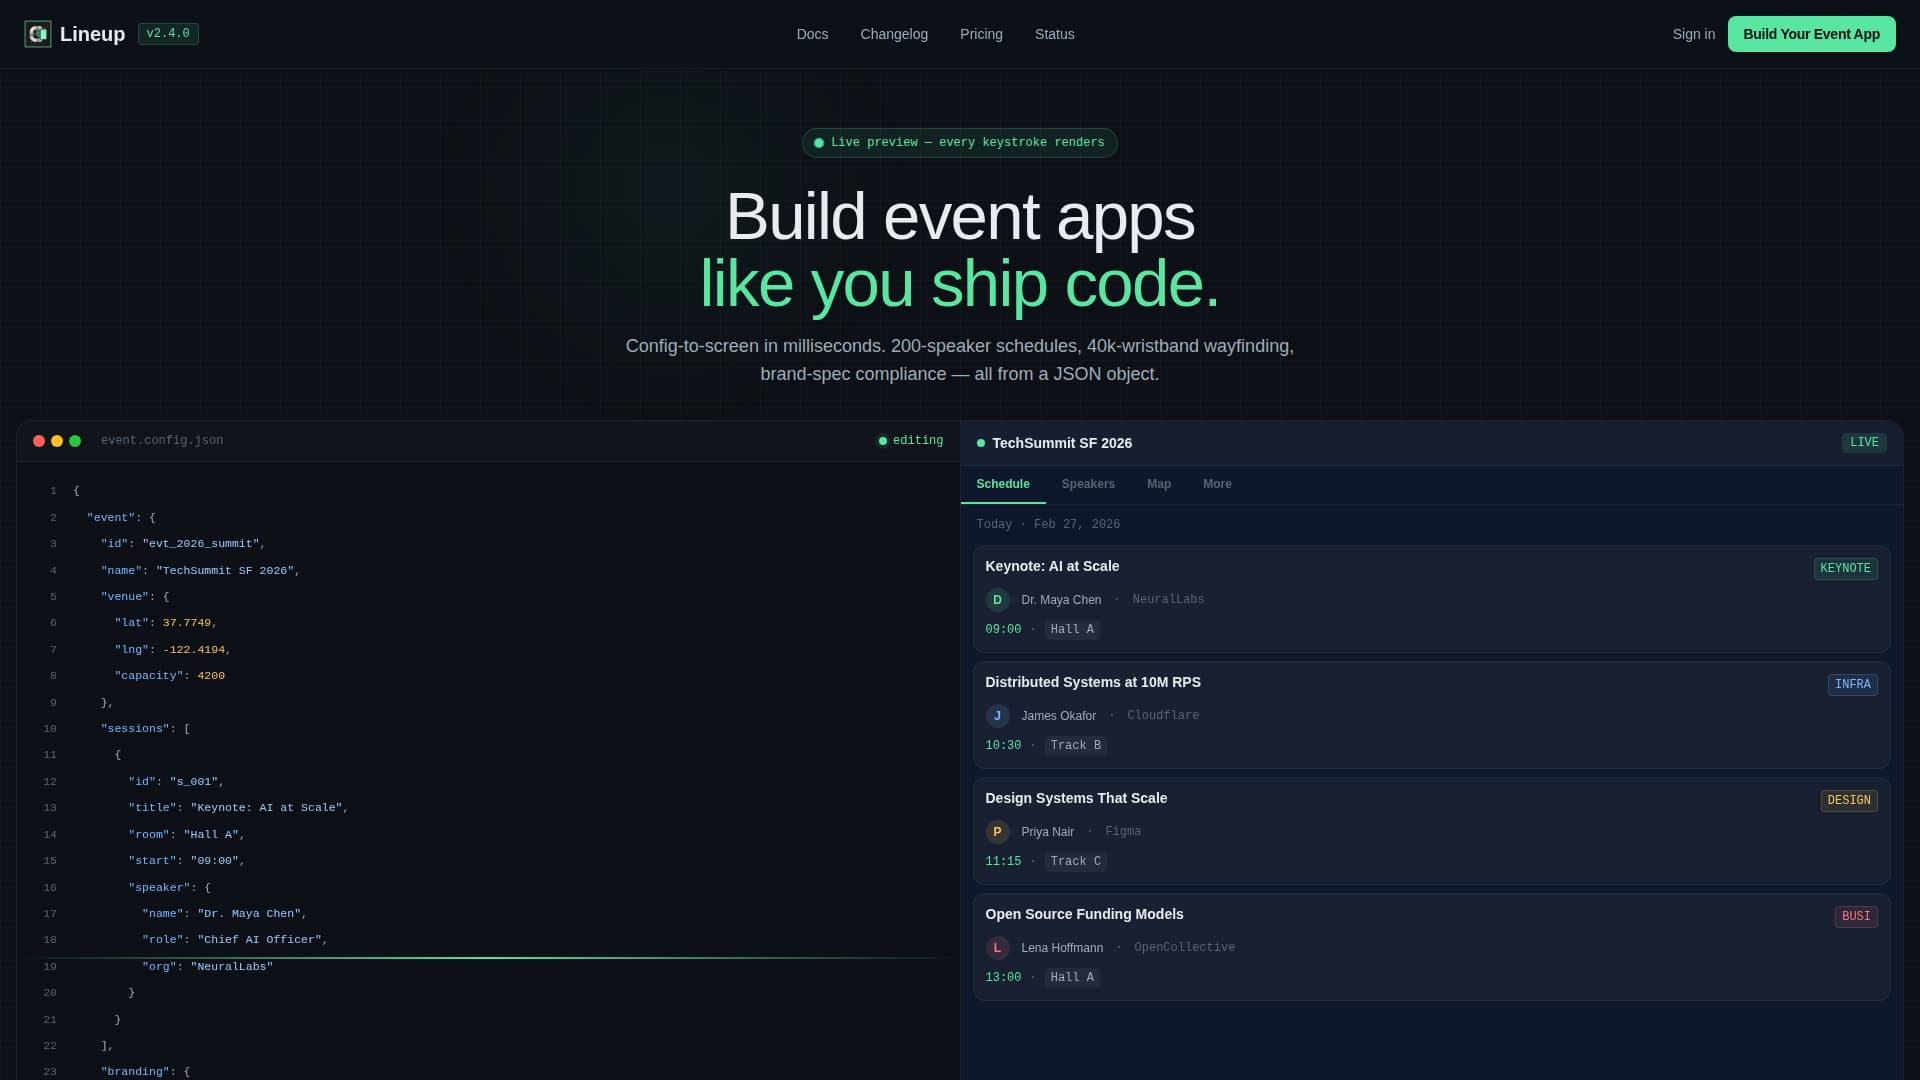Click the TechSummit SF 2026 title

tap(1062, 443)
